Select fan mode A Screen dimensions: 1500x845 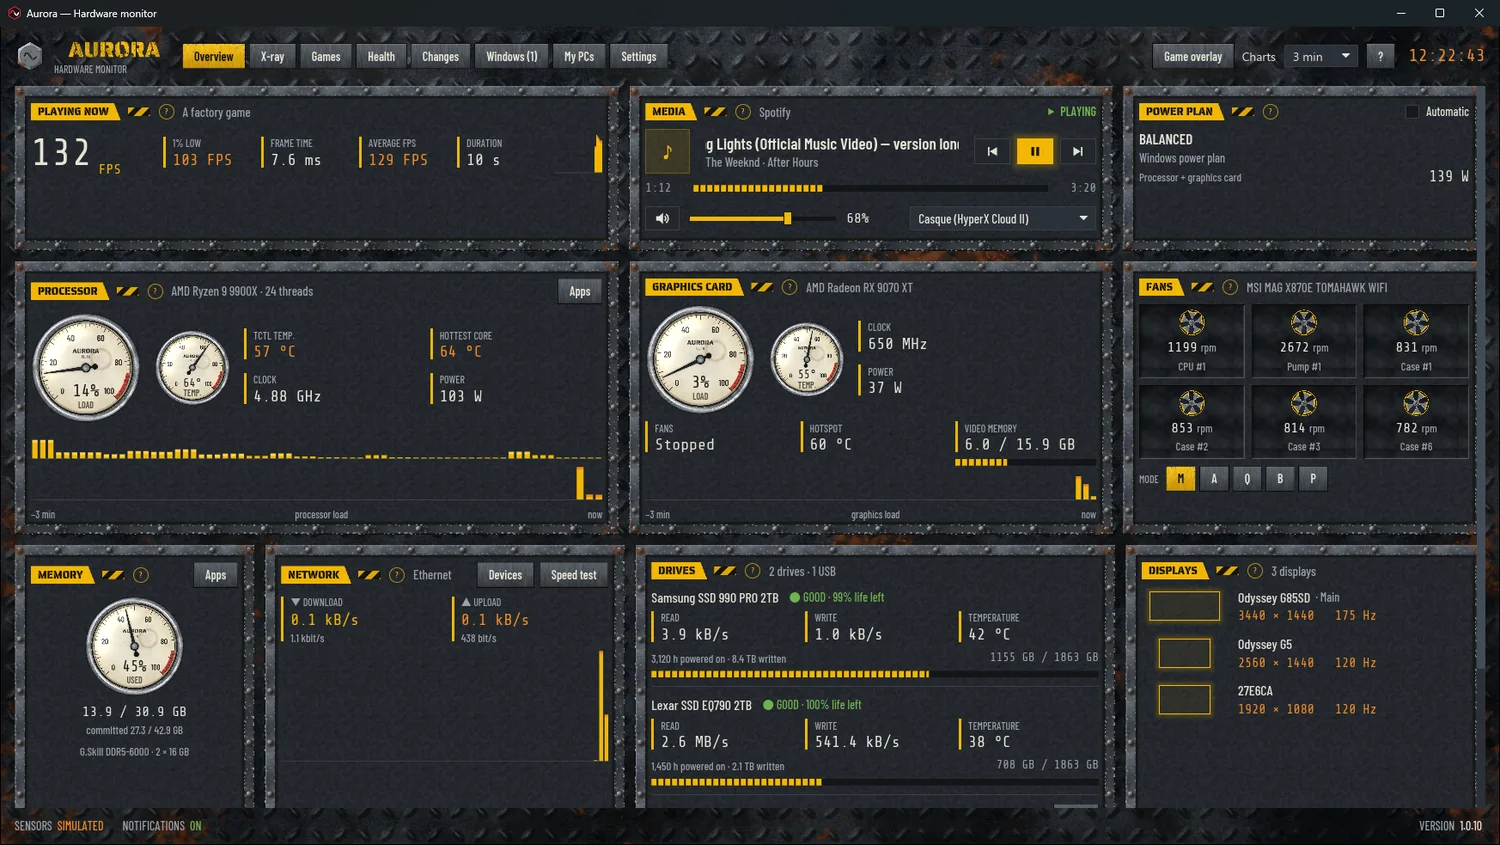point(1214,479)
